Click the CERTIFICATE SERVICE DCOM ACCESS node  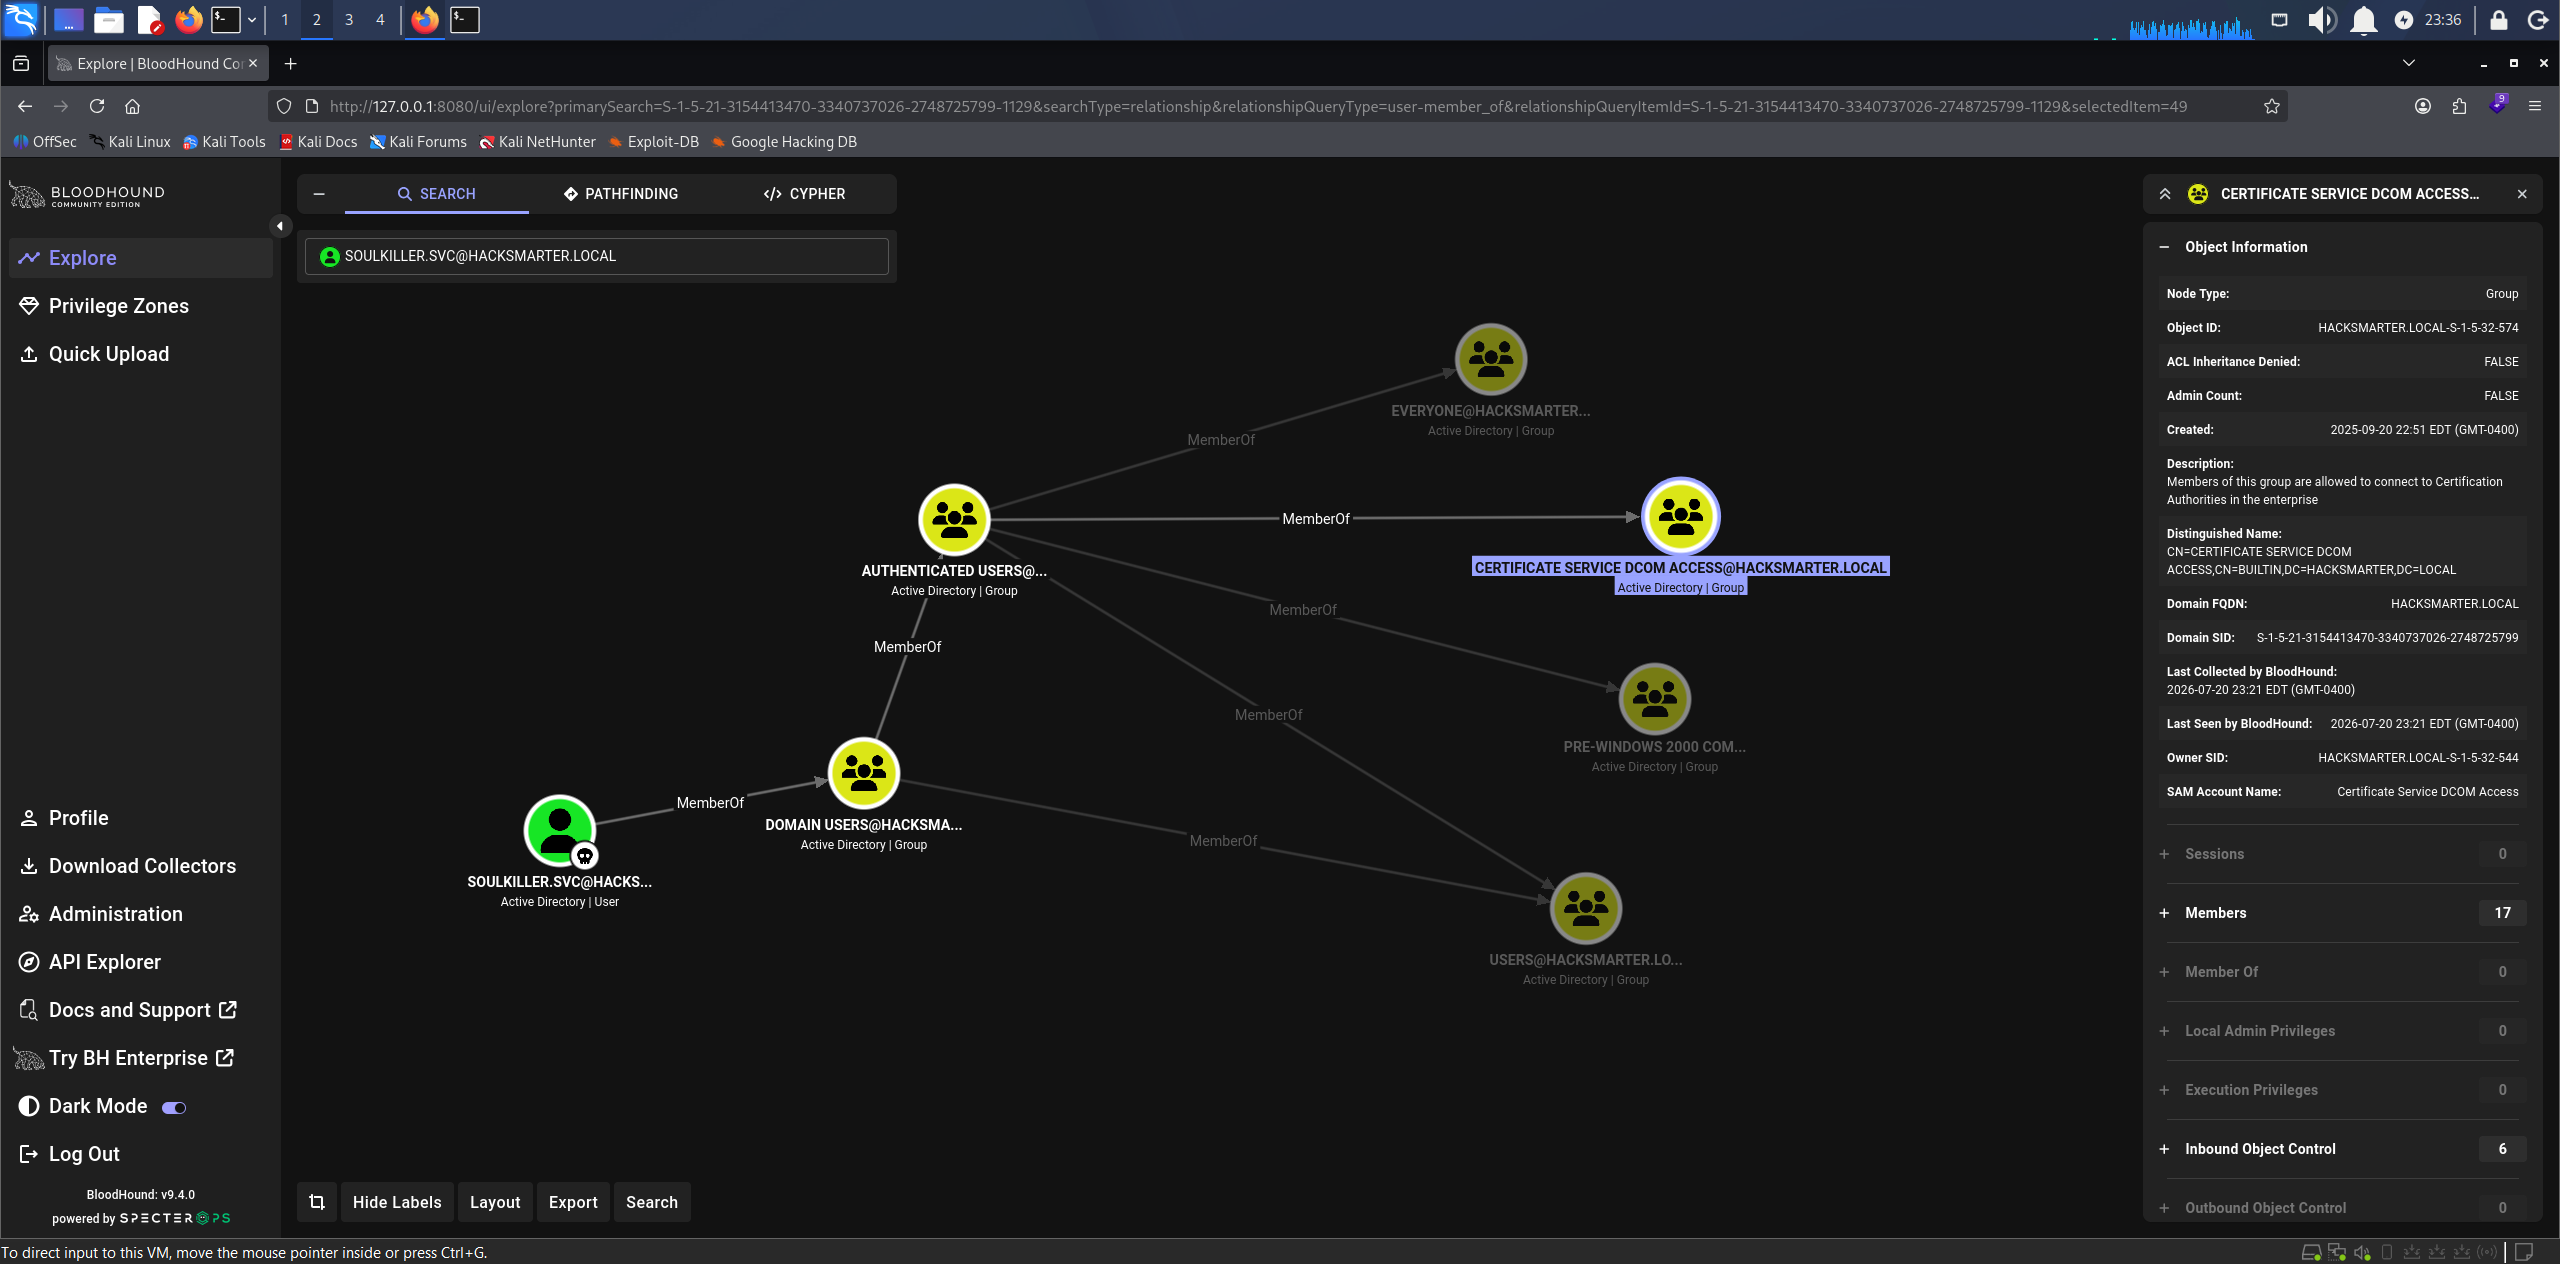1681,516
